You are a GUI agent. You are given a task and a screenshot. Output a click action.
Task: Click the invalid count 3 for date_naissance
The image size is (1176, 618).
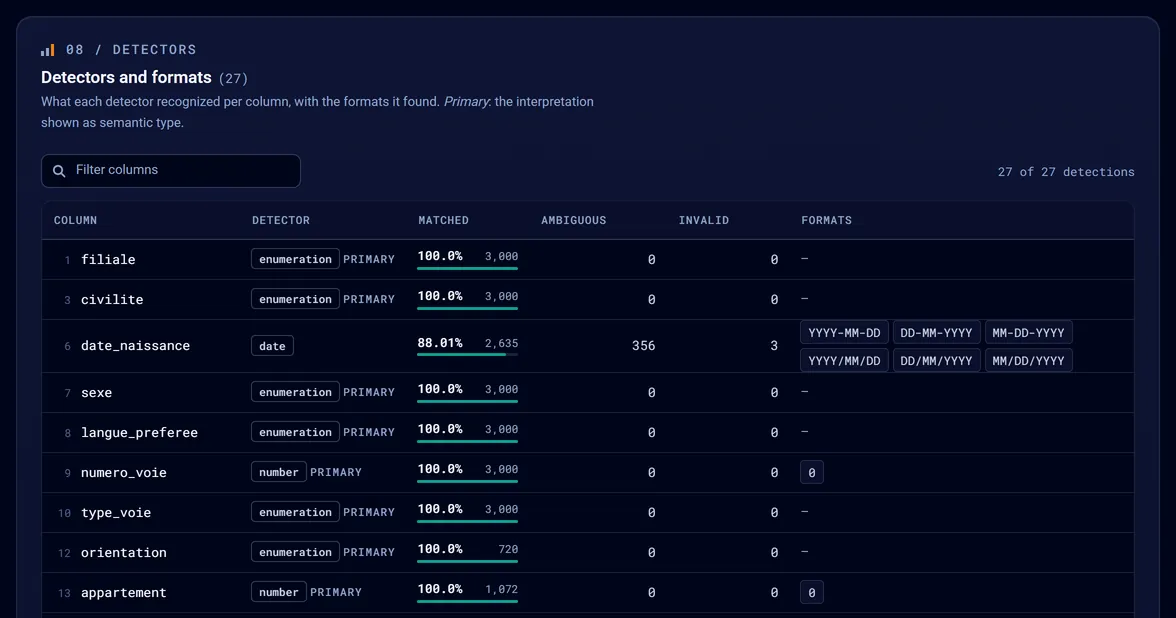click(774, 346)
